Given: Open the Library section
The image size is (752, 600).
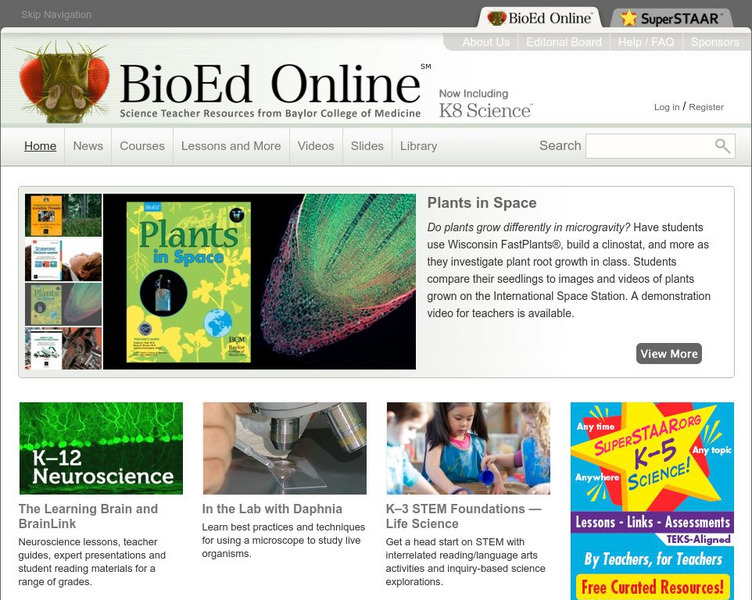Looking at the screenshot, I should point(418,146).
